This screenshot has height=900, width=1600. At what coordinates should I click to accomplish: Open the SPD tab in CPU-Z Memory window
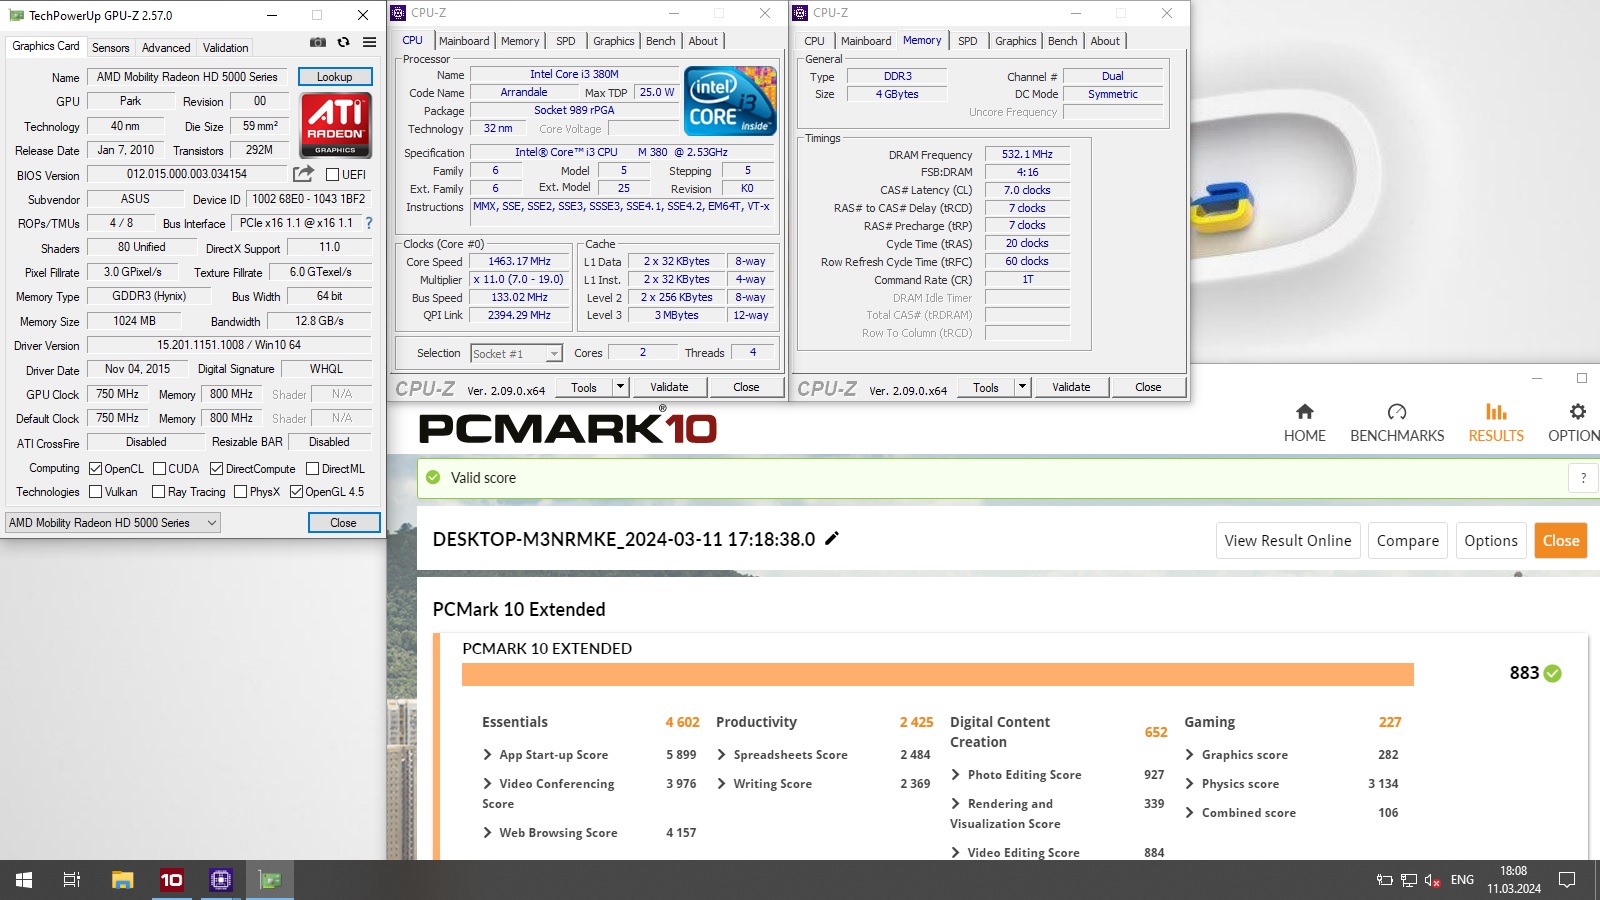pyautogui.click(x=967, y=41)
